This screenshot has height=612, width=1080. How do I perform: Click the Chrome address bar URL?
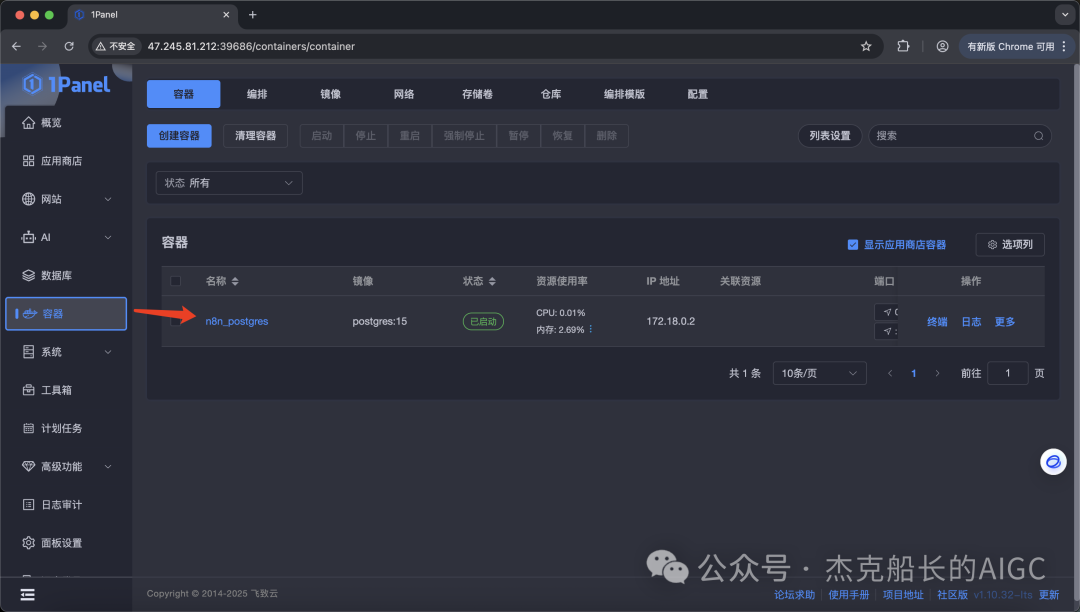point(251,46)
